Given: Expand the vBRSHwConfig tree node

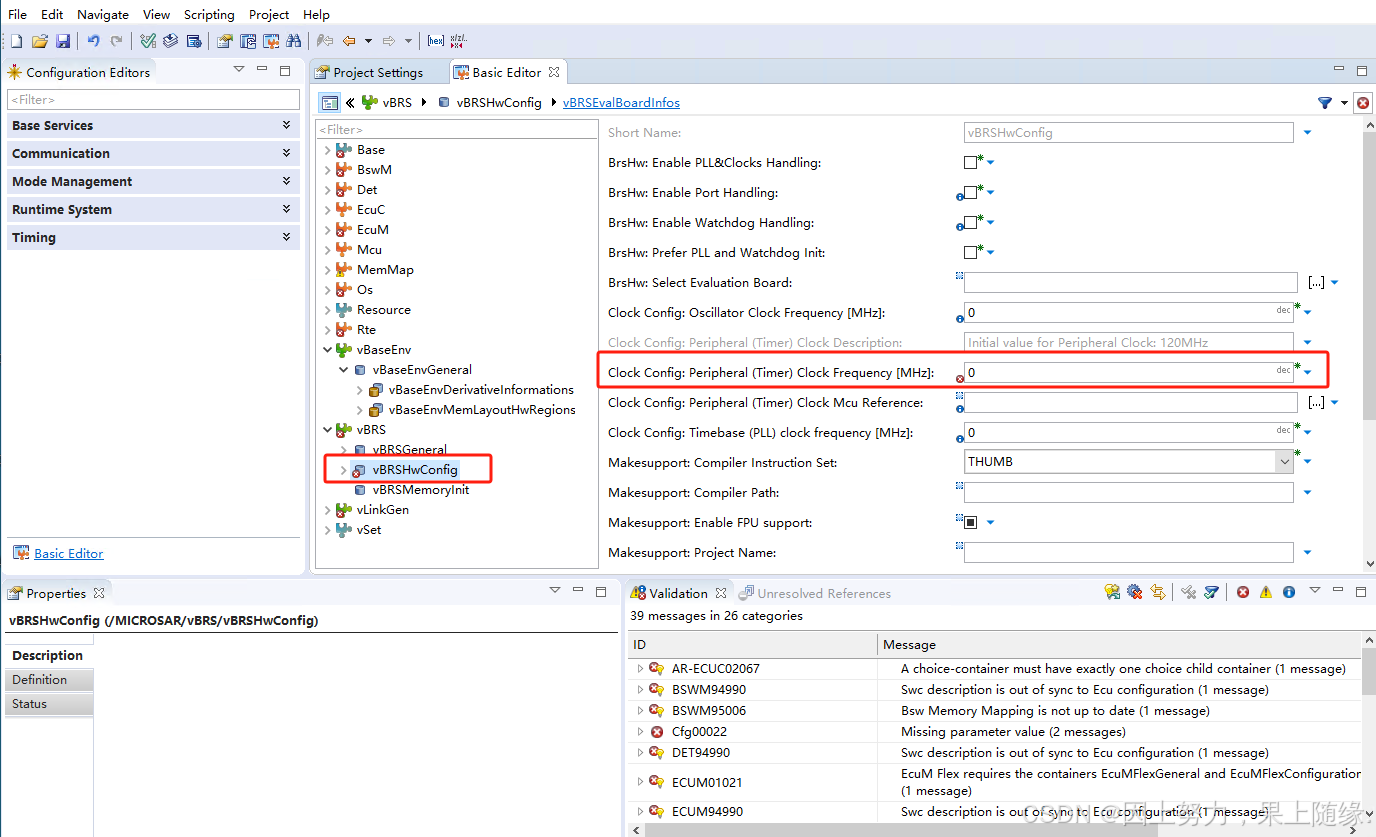Looking at the screenshot, I should pyautogui.click(x=343, y=470).
